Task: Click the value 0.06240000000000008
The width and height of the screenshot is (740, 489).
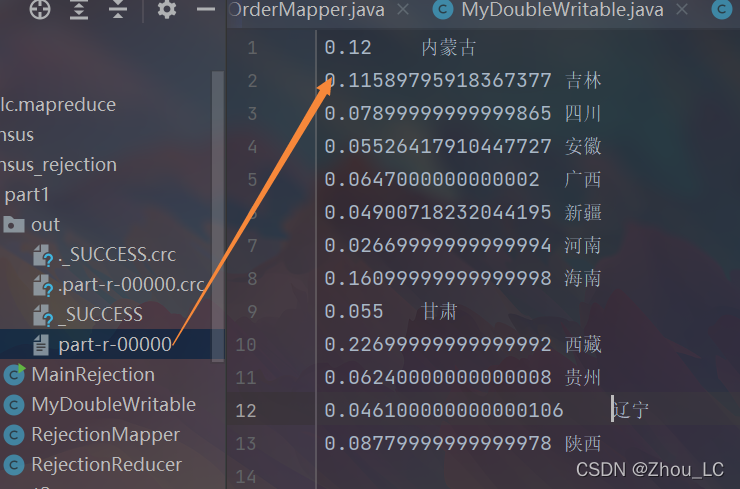Action: (438, 378)
